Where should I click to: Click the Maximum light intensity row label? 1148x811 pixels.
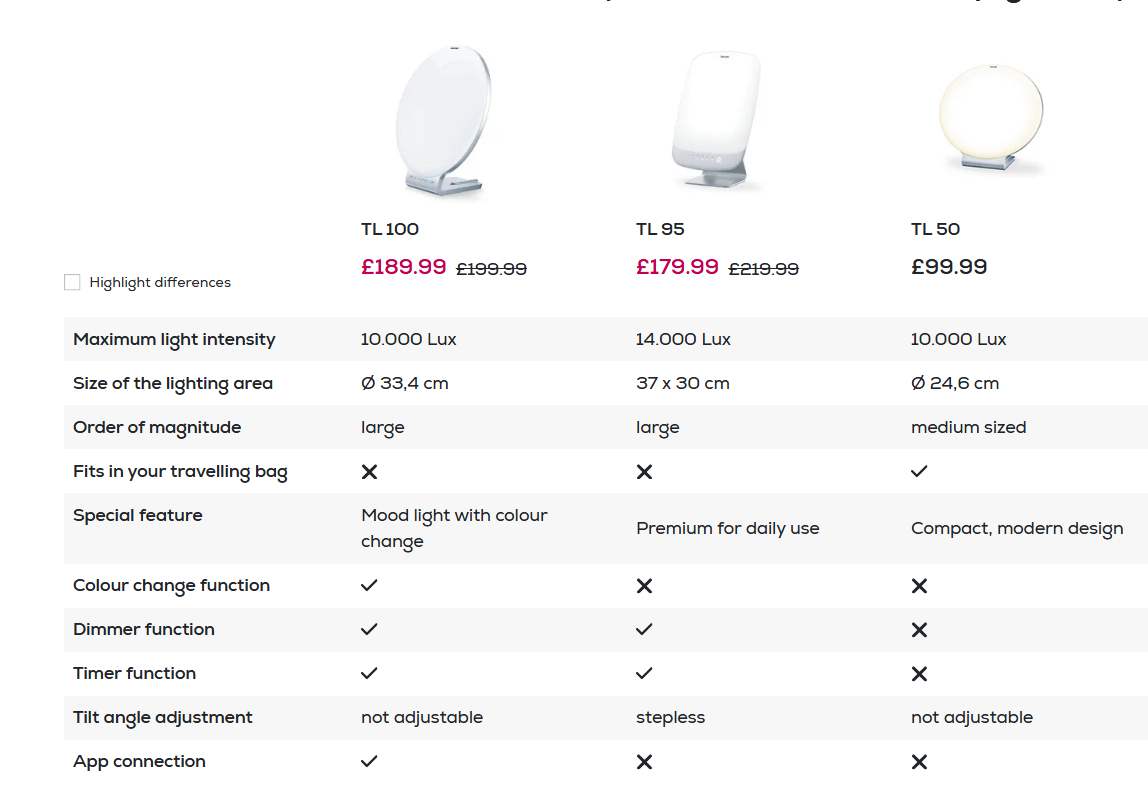(174, 340)
